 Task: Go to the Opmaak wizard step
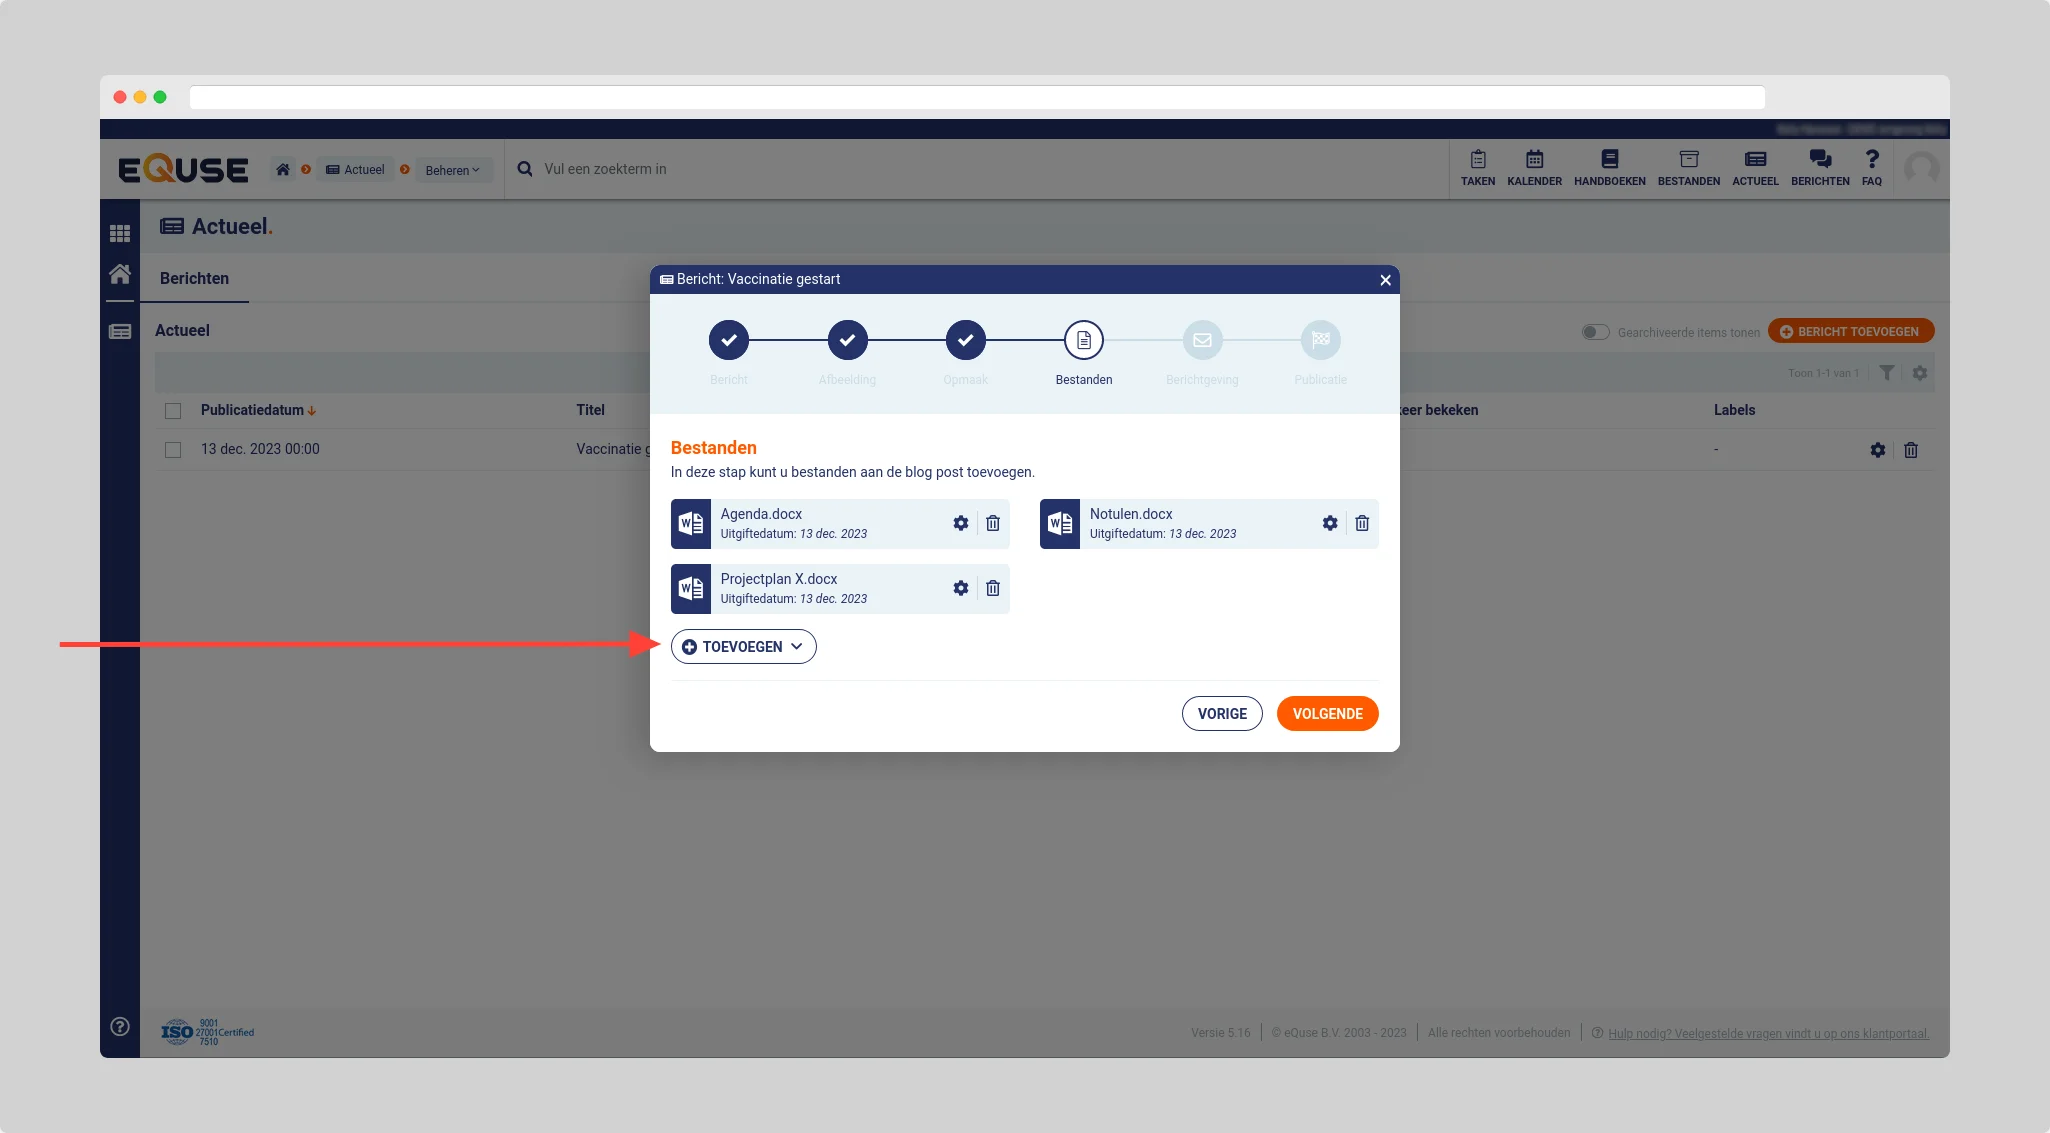pyautogui.click(x=965, y=340)
